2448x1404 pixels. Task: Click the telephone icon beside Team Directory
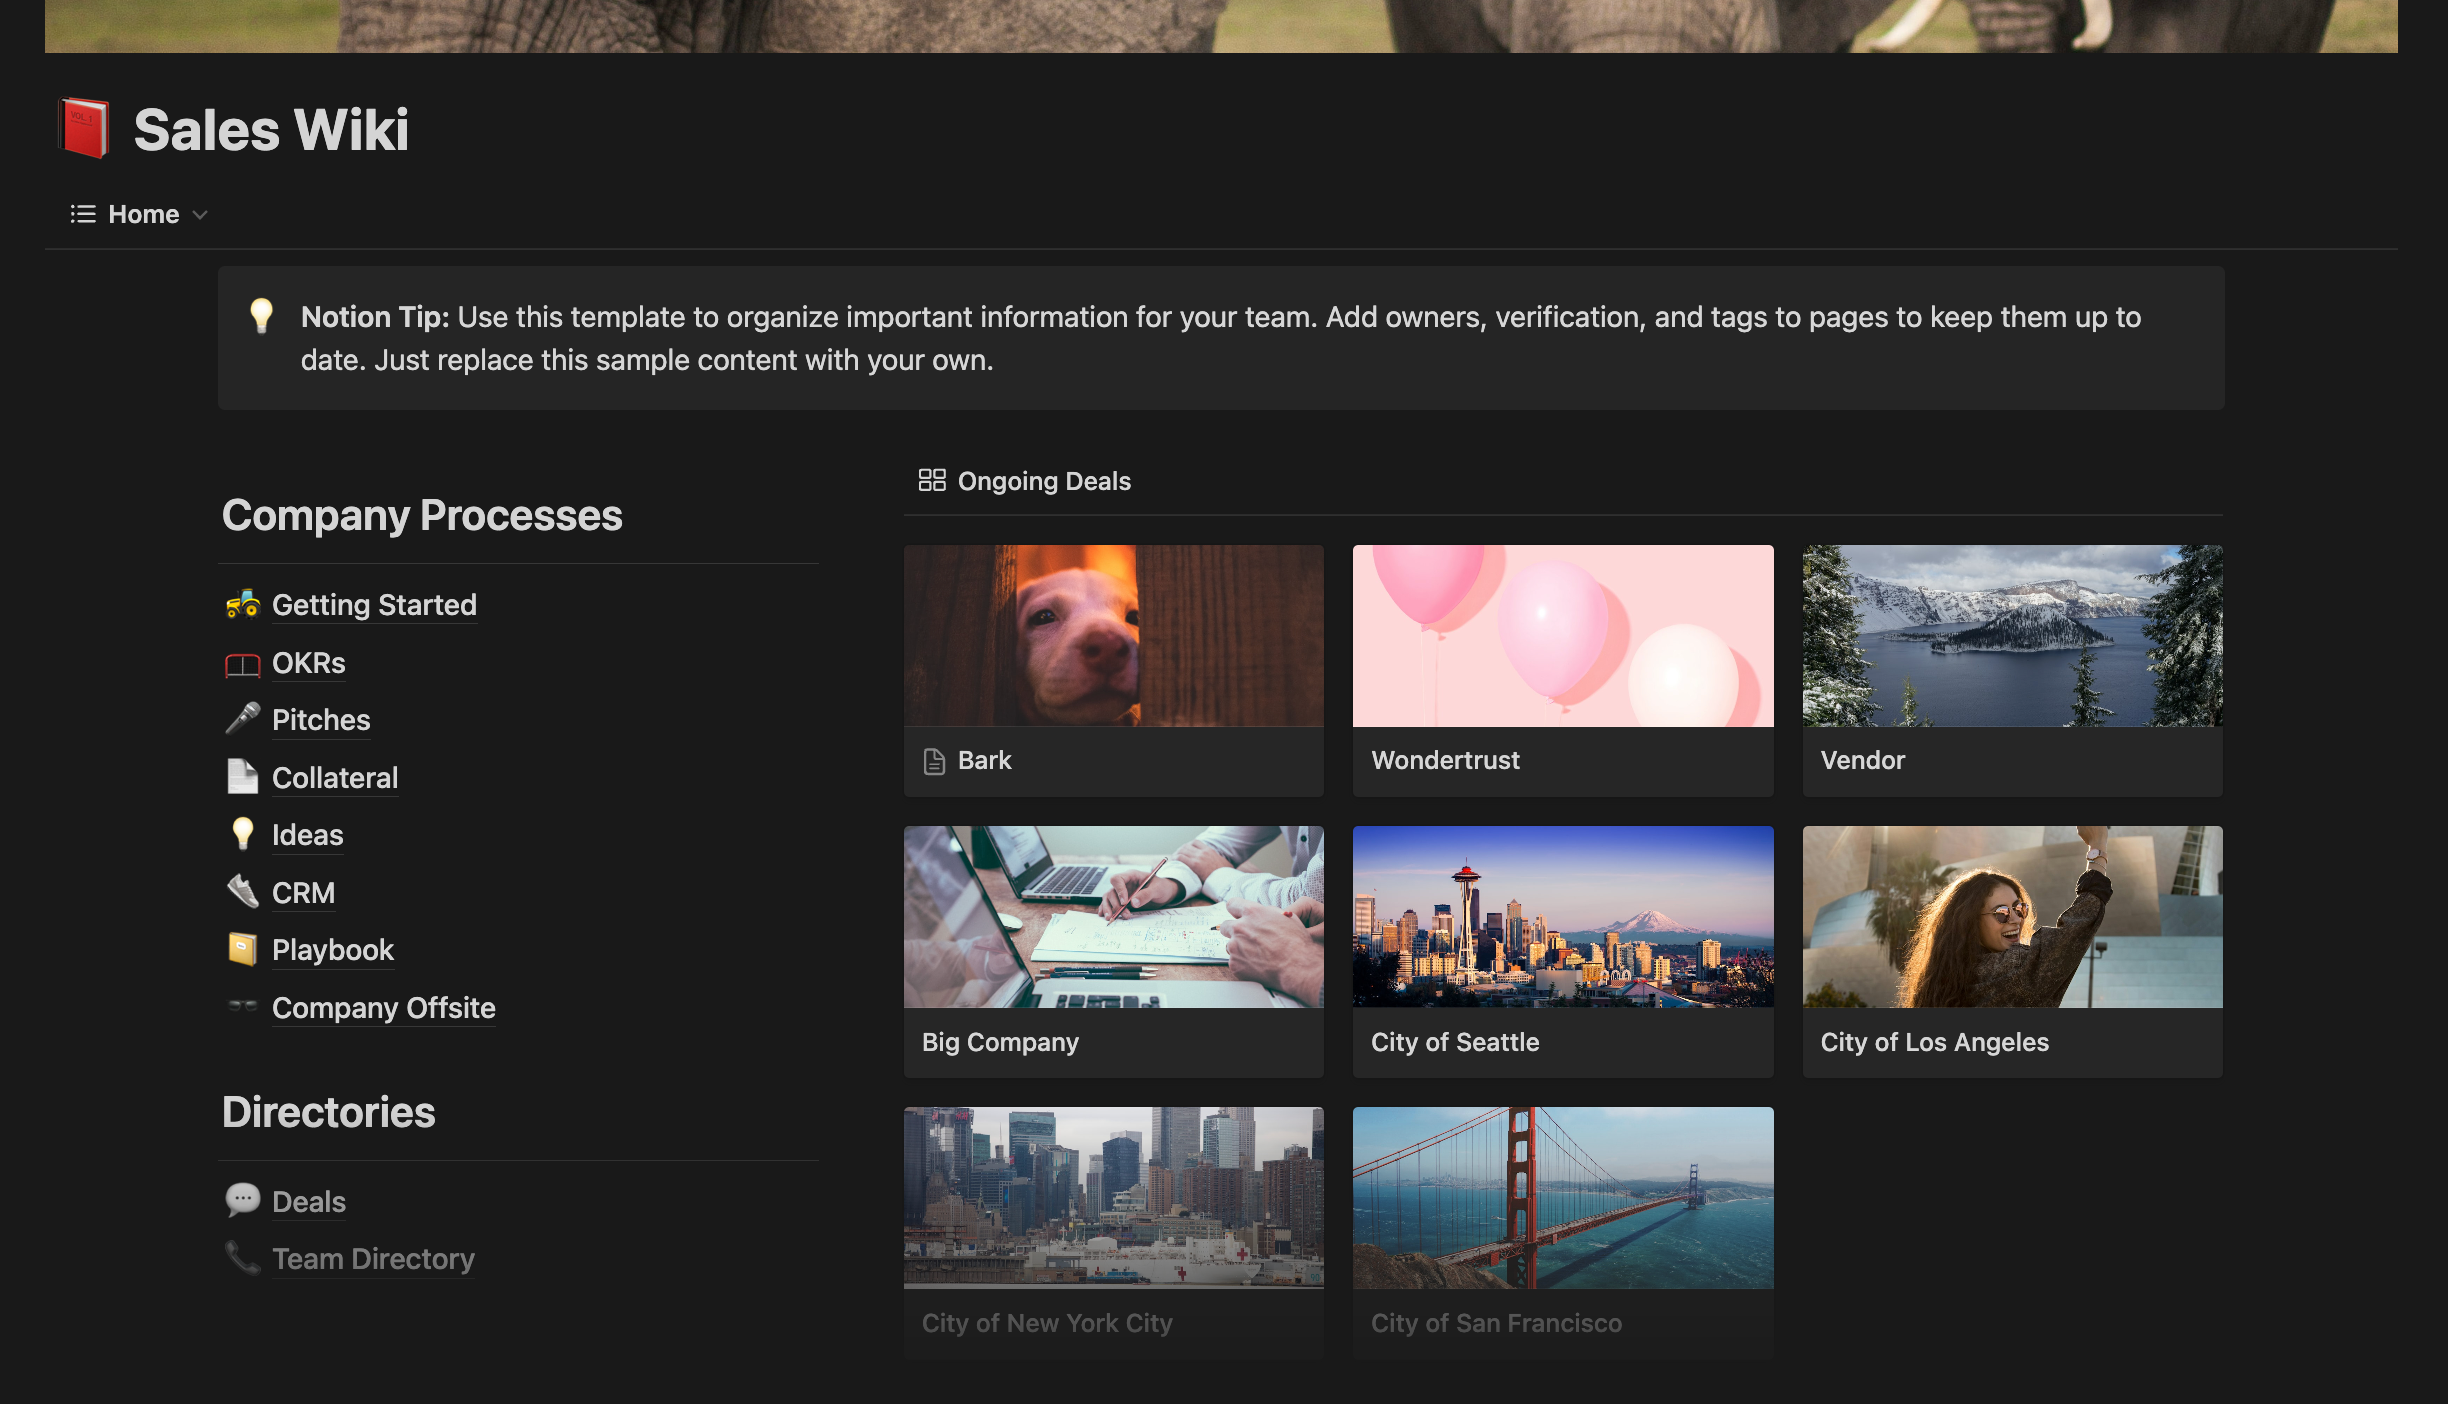(242, 1257)
